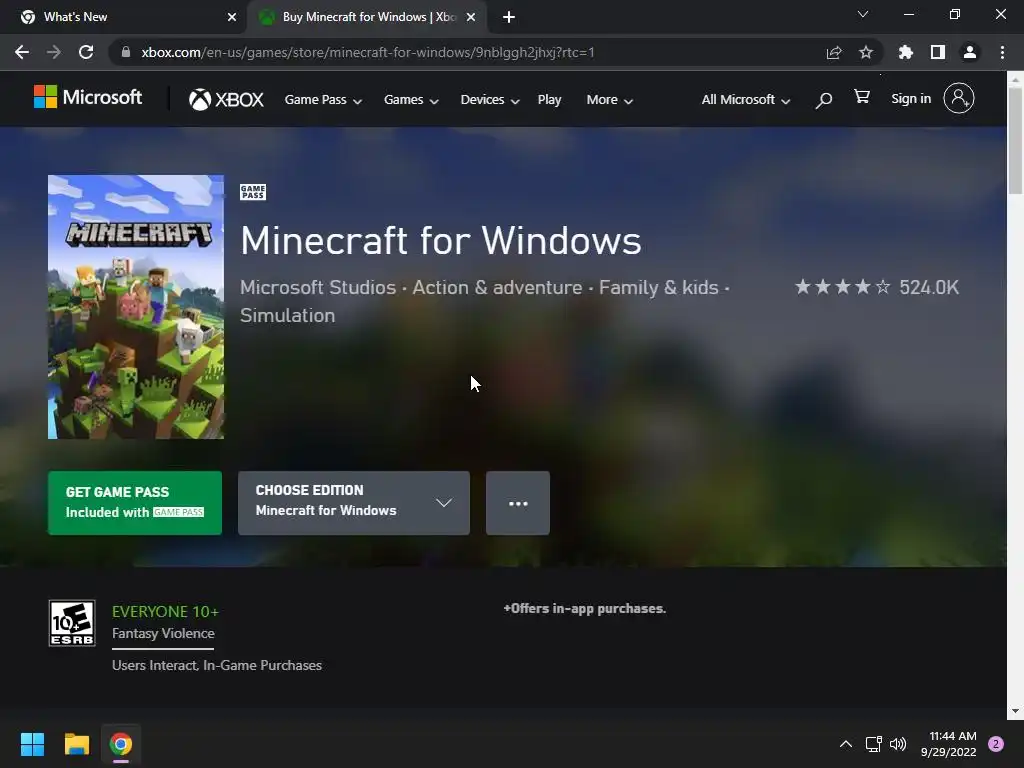Viewport: 1024px width, 768px height.
Task: Expand the Games menu
Action: (411, 100)
